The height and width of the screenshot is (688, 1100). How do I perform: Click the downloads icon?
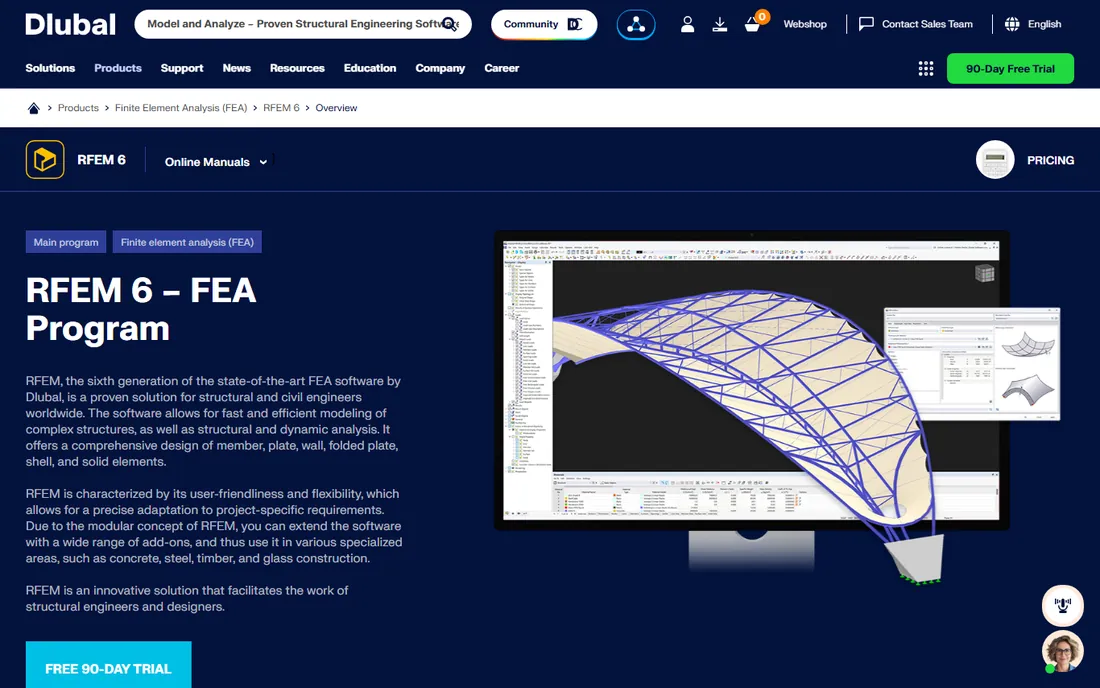coord(720,25)
